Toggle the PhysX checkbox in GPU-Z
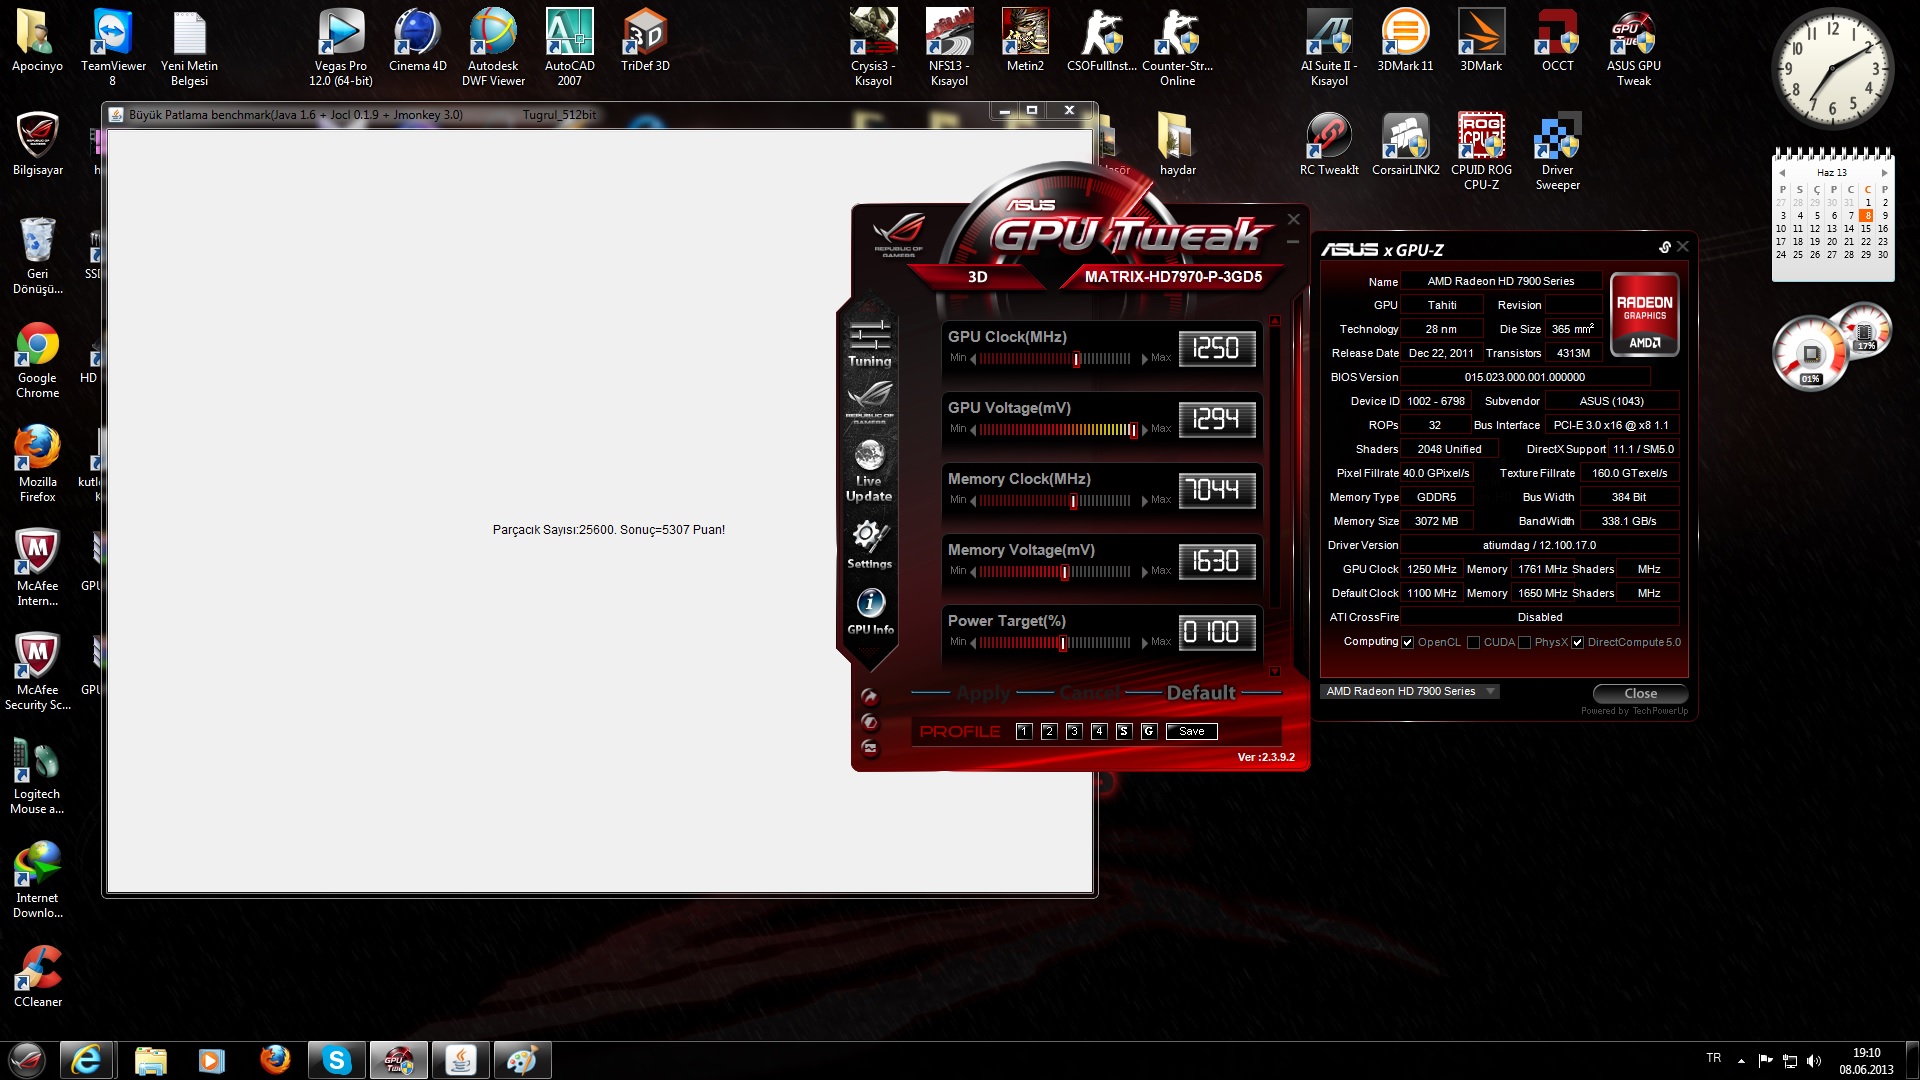 tap(1524, 643)
